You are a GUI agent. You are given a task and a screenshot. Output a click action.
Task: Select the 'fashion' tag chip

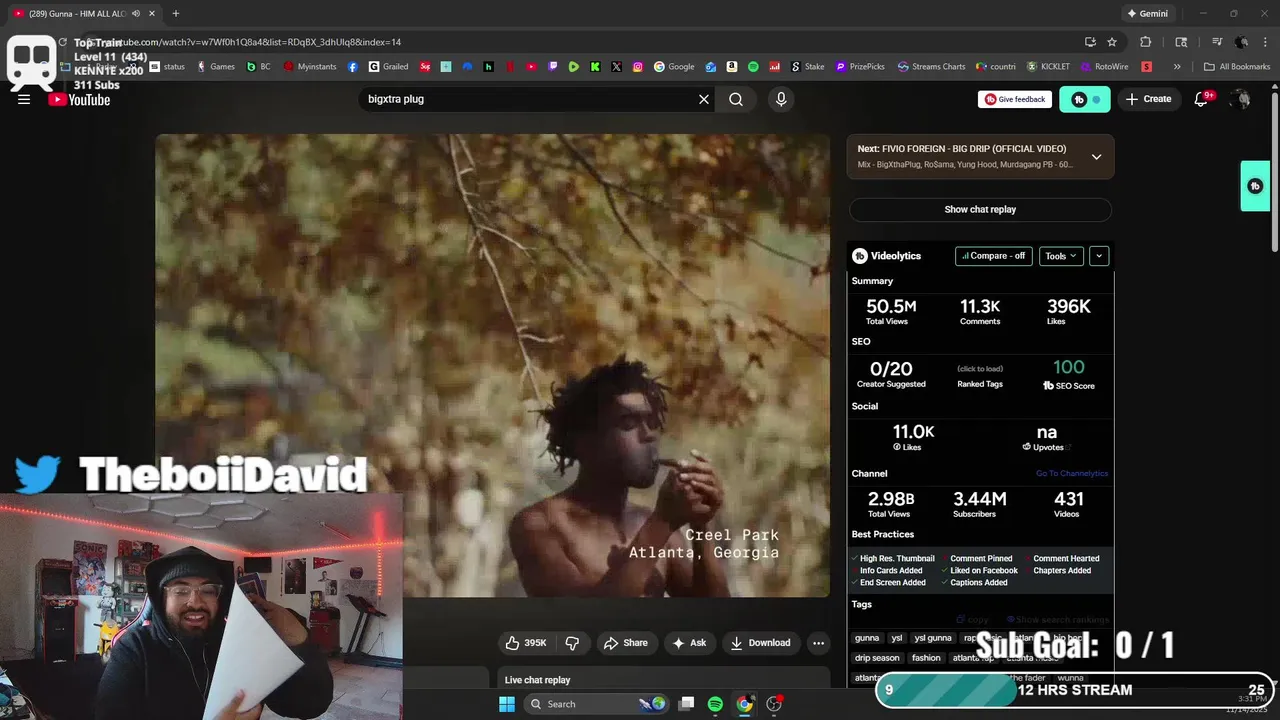point(926,658)
